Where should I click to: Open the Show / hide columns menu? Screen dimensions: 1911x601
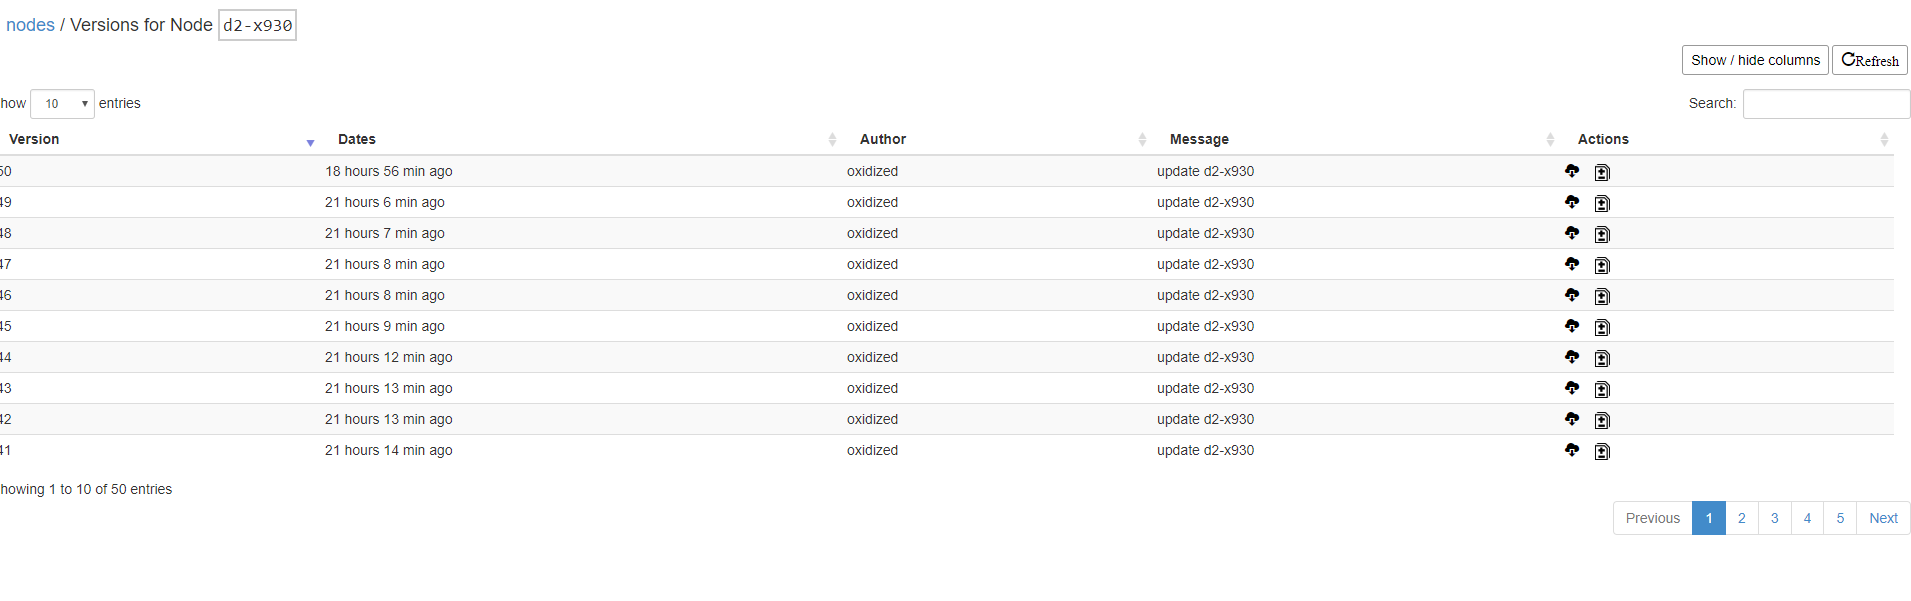pyautogui.click(x=1753, y=60)
